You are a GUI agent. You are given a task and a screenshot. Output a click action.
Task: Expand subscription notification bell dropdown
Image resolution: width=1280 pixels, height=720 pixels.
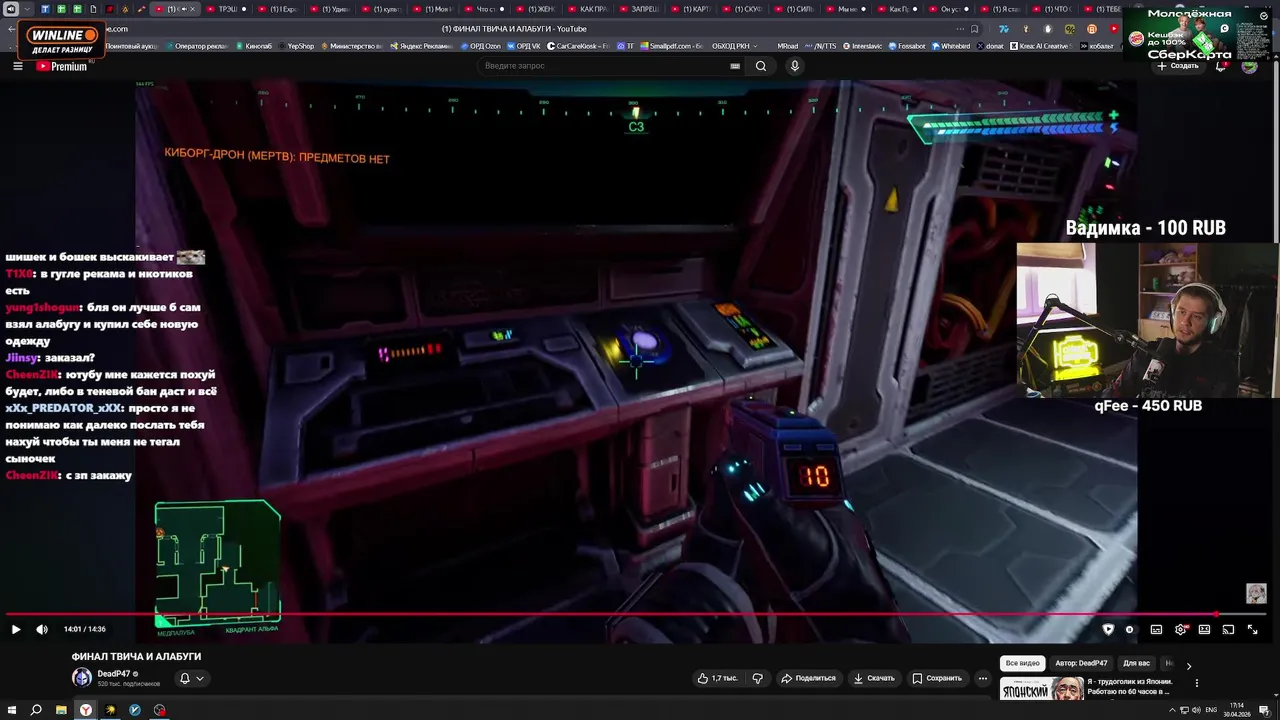[x=192, y=678]
